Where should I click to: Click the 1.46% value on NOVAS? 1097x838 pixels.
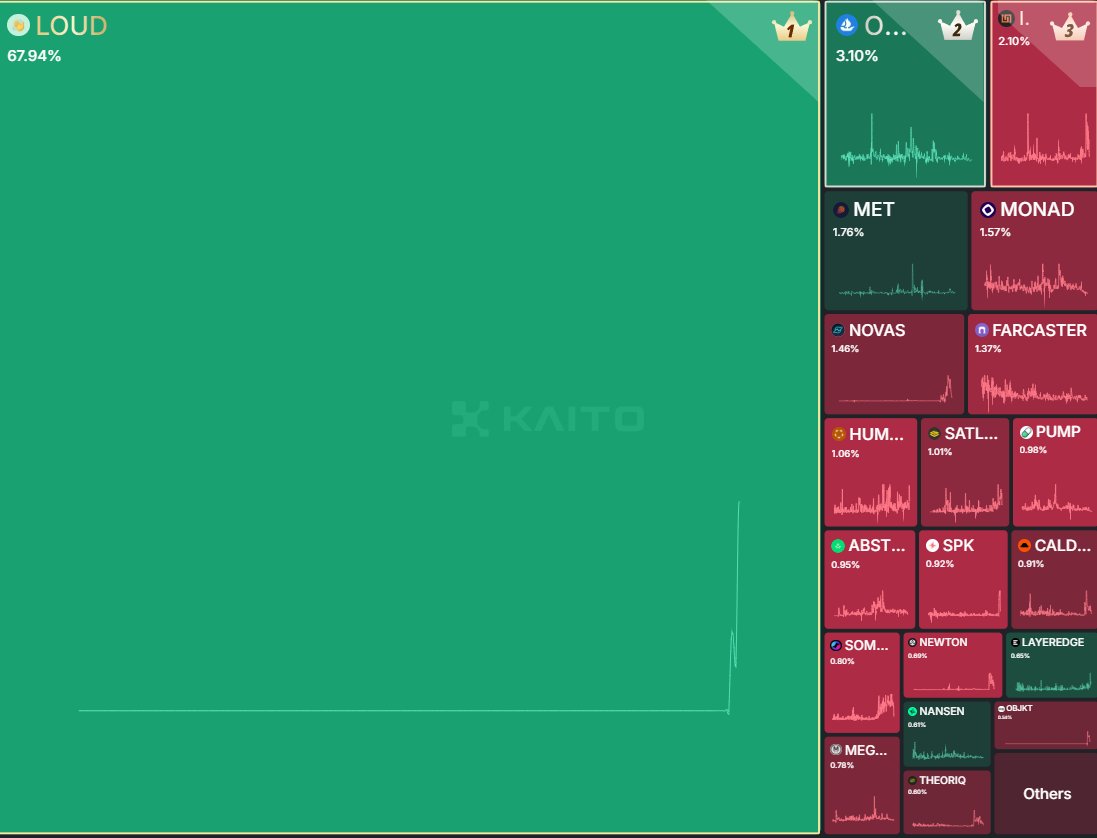point(845,349)
